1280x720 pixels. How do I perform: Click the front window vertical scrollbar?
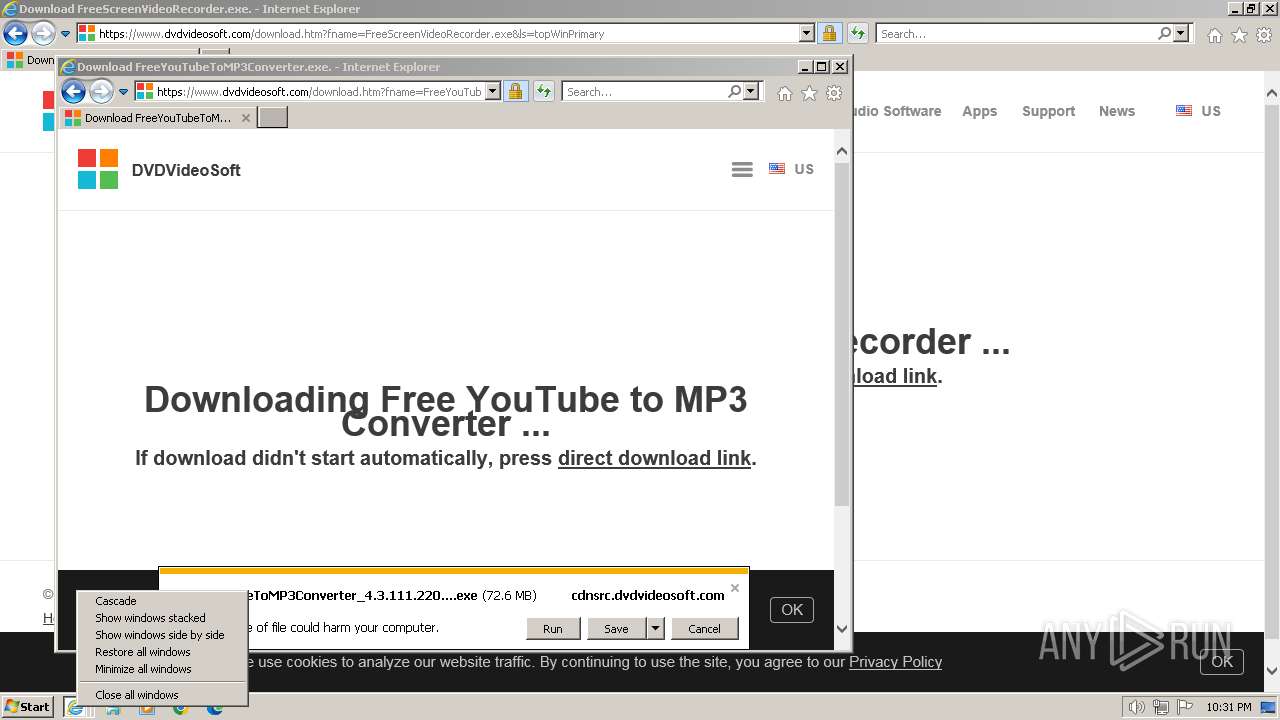point(842,334)
